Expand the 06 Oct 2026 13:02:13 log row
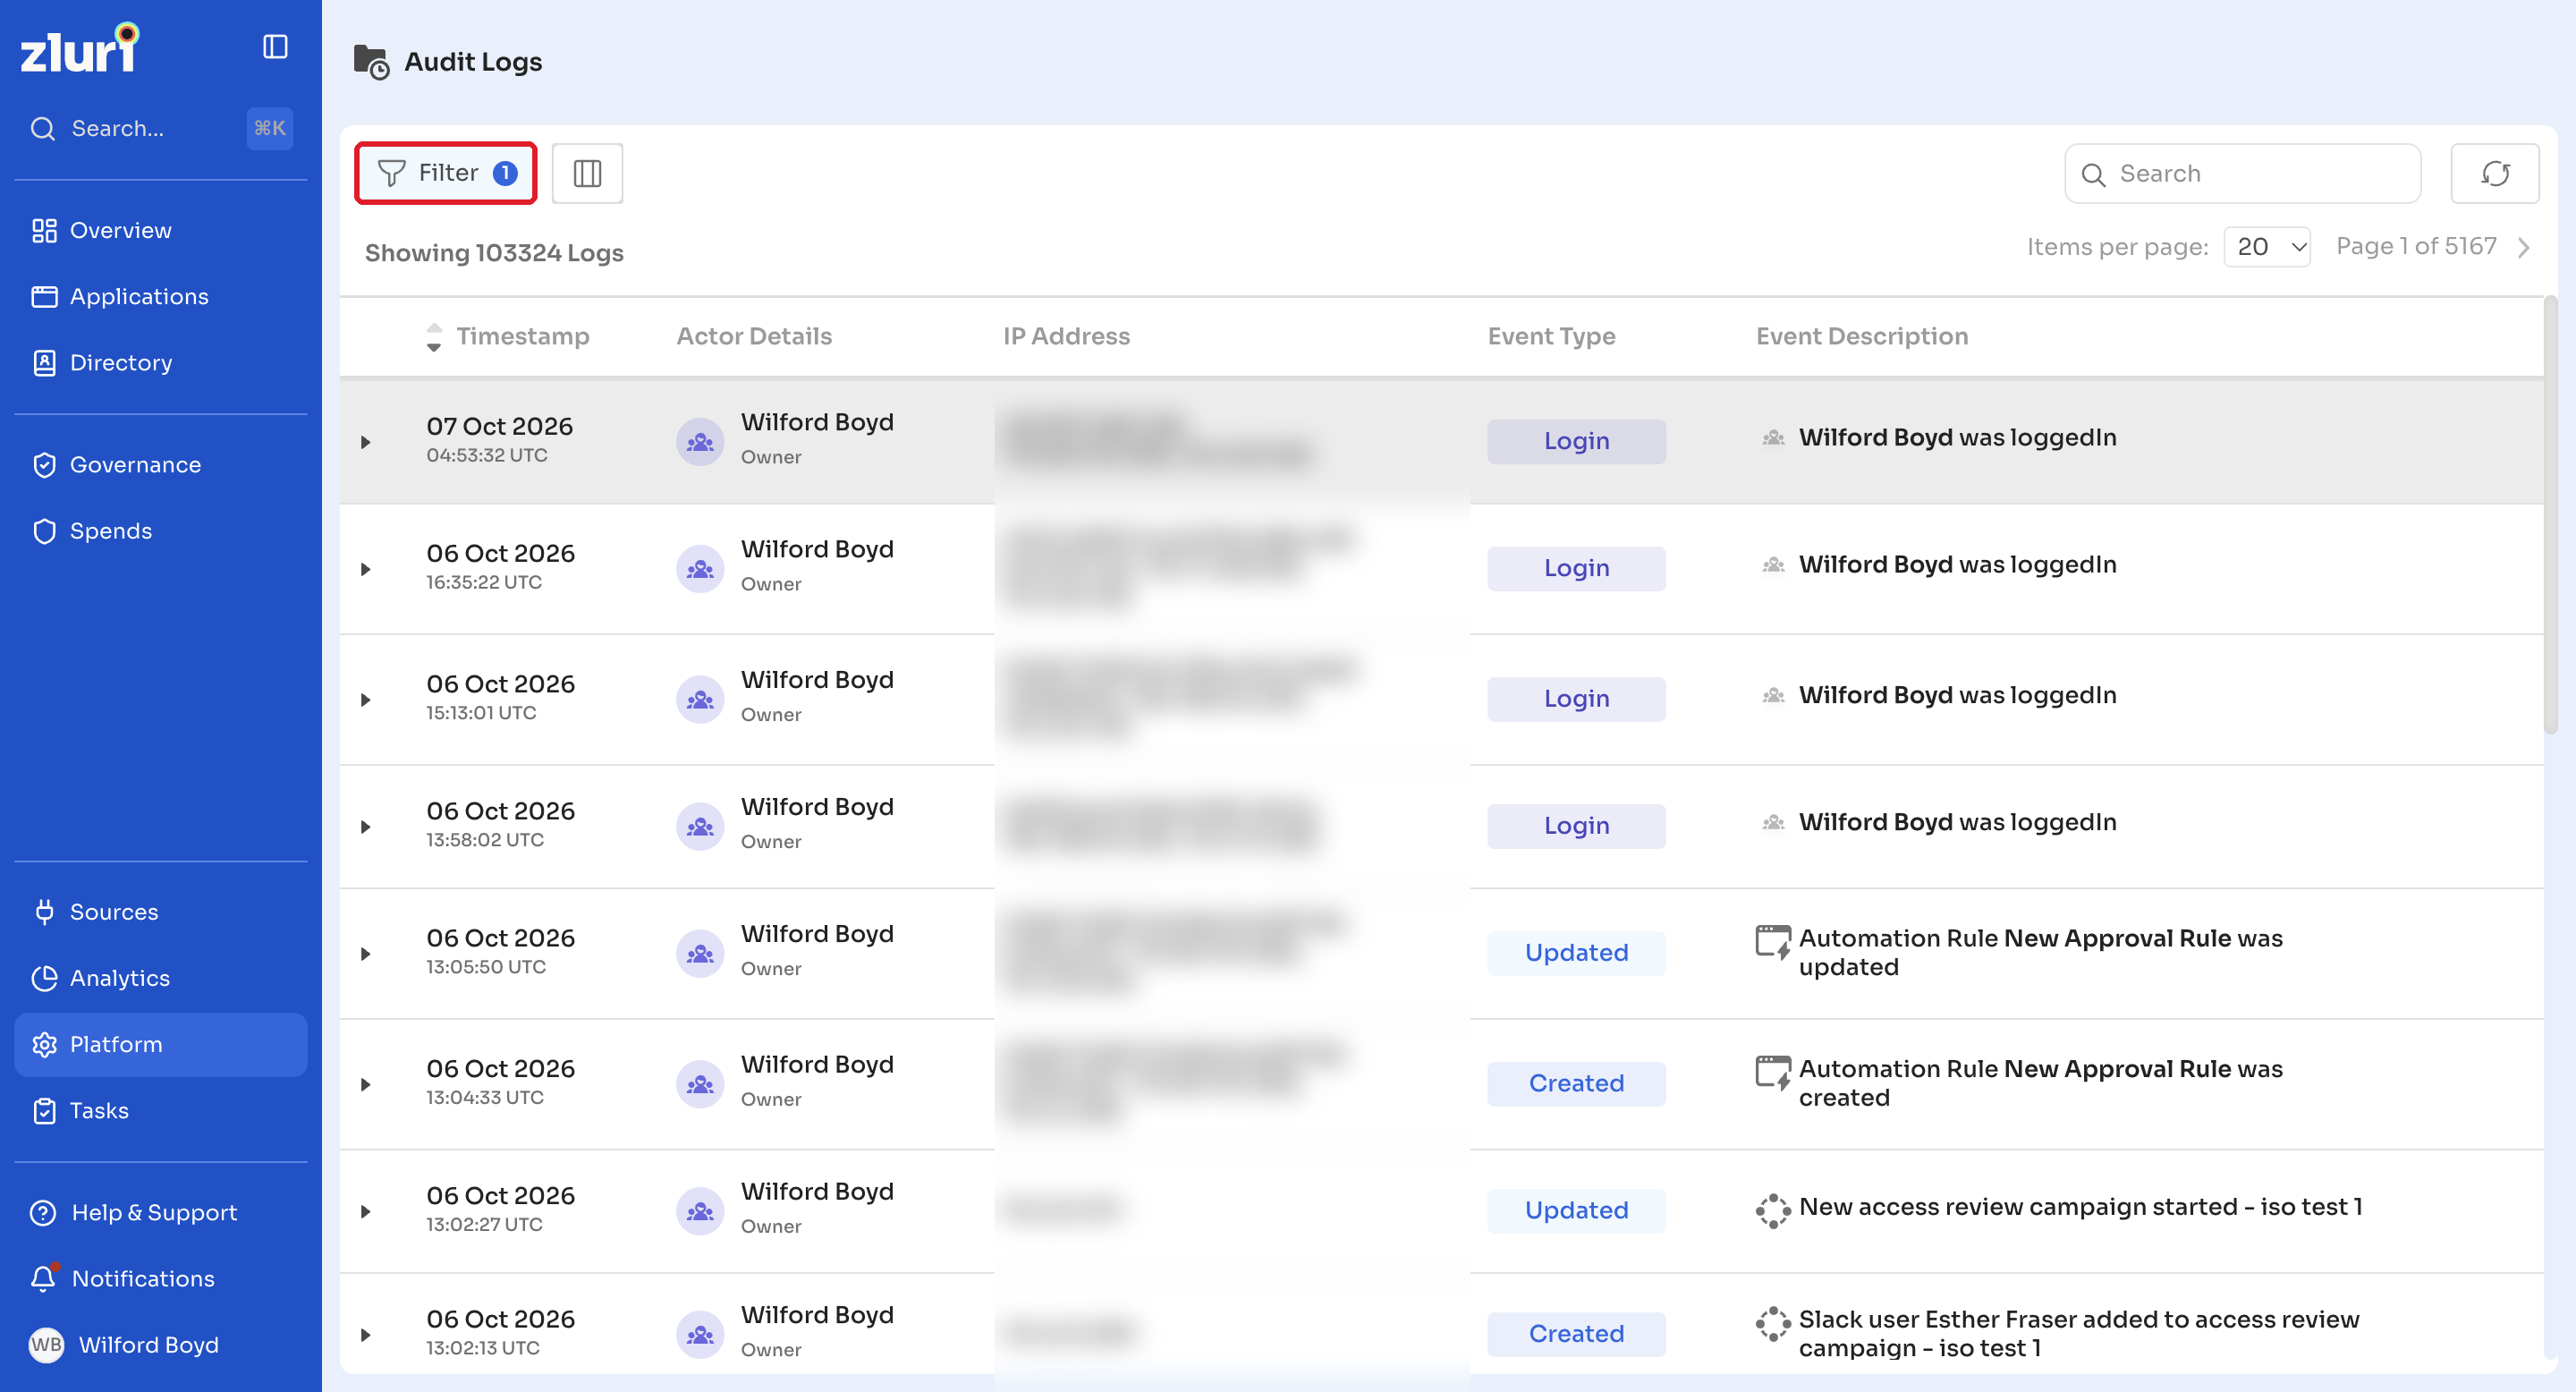The width and height of the screenshot is (2576, 1392). coord(365,1334)
